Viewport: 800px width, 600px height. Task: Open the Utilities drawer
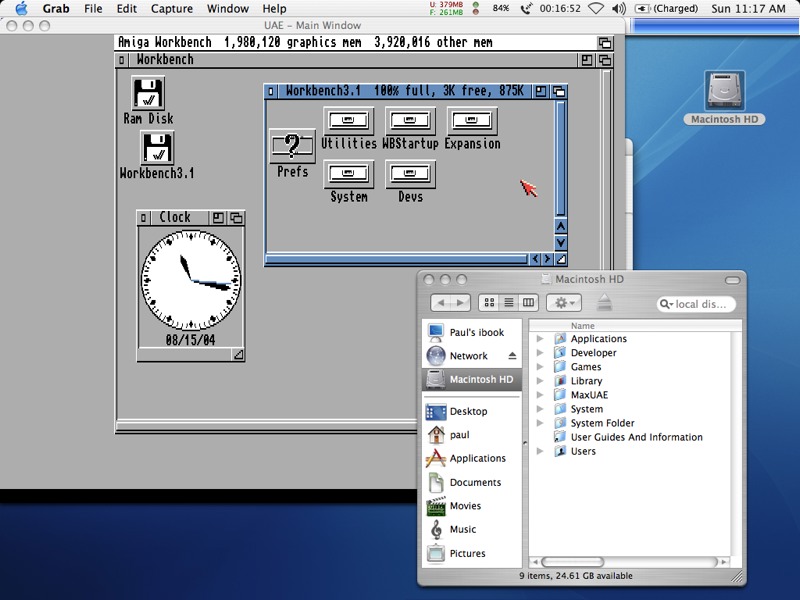pos(349,120)
